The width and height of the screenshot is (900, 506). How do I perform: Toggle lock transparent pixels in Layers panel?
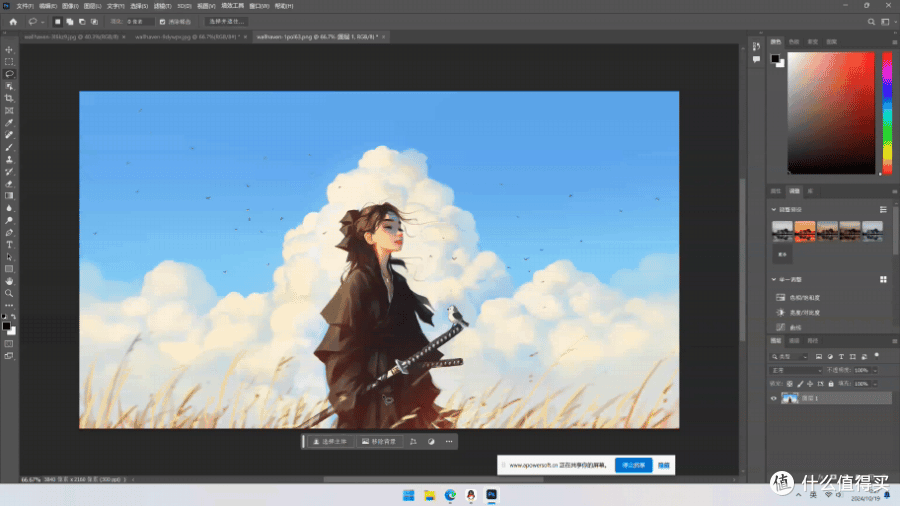[x=790, y=384]
